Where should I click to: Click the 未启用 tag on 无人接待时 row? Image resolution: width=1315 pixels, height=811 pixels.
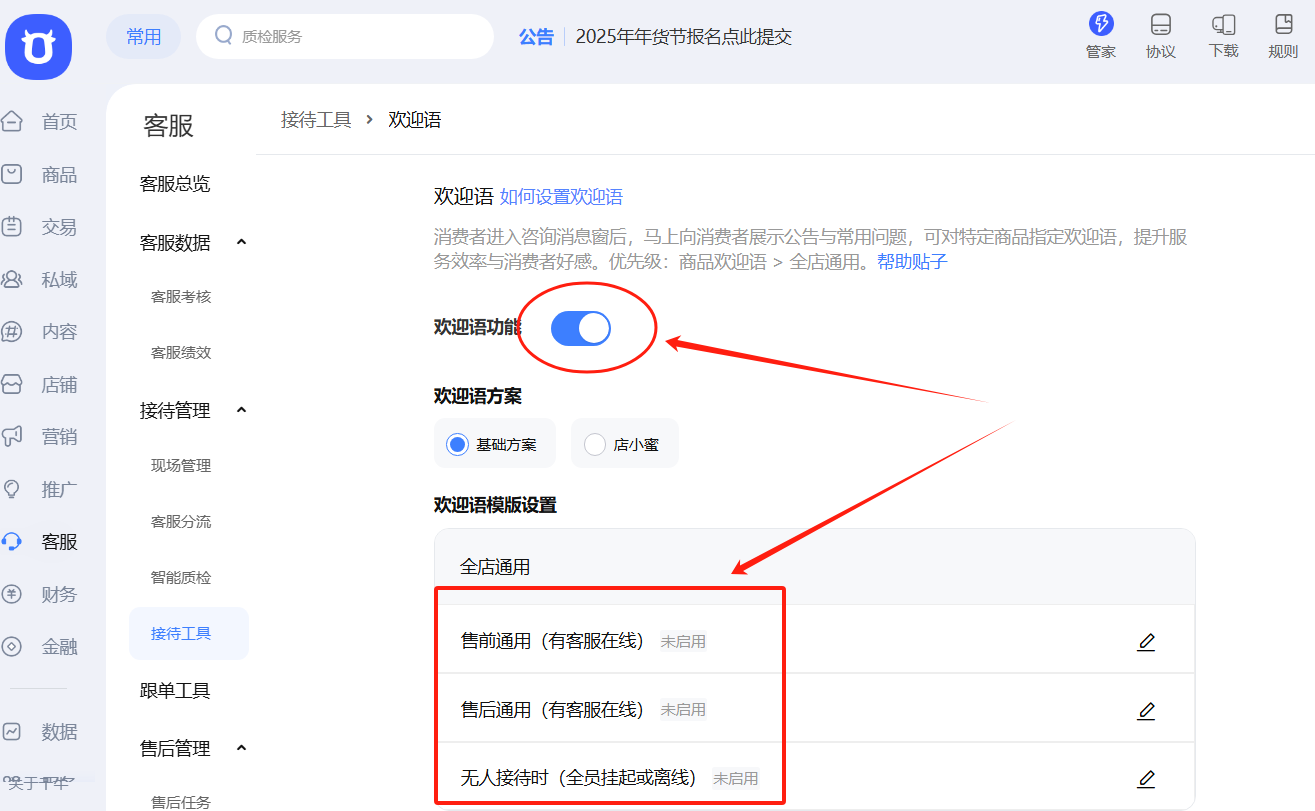click(x=736, y=778)
